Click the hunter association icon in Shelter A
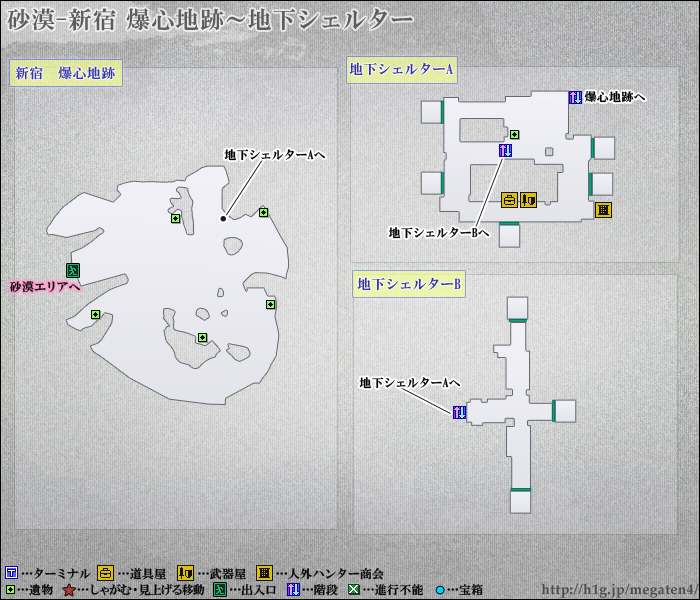This screenshot has height=600, width=700. (x=602, y=209)
